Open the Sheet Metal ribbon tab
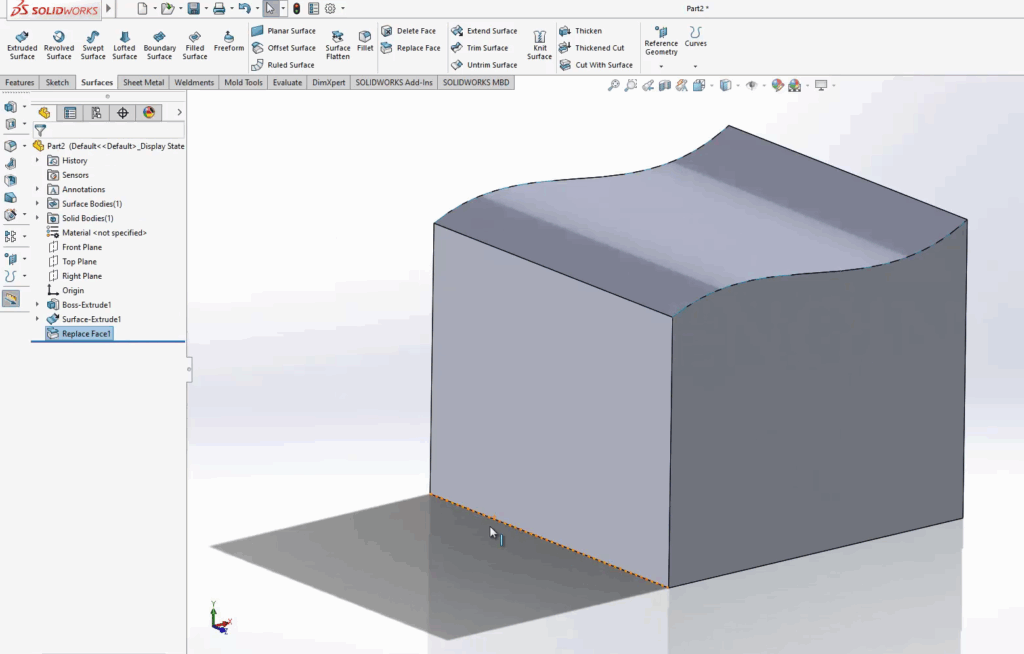Image resolution: width=1024 pixels, height=654 pixels. (x=144, y=82)
